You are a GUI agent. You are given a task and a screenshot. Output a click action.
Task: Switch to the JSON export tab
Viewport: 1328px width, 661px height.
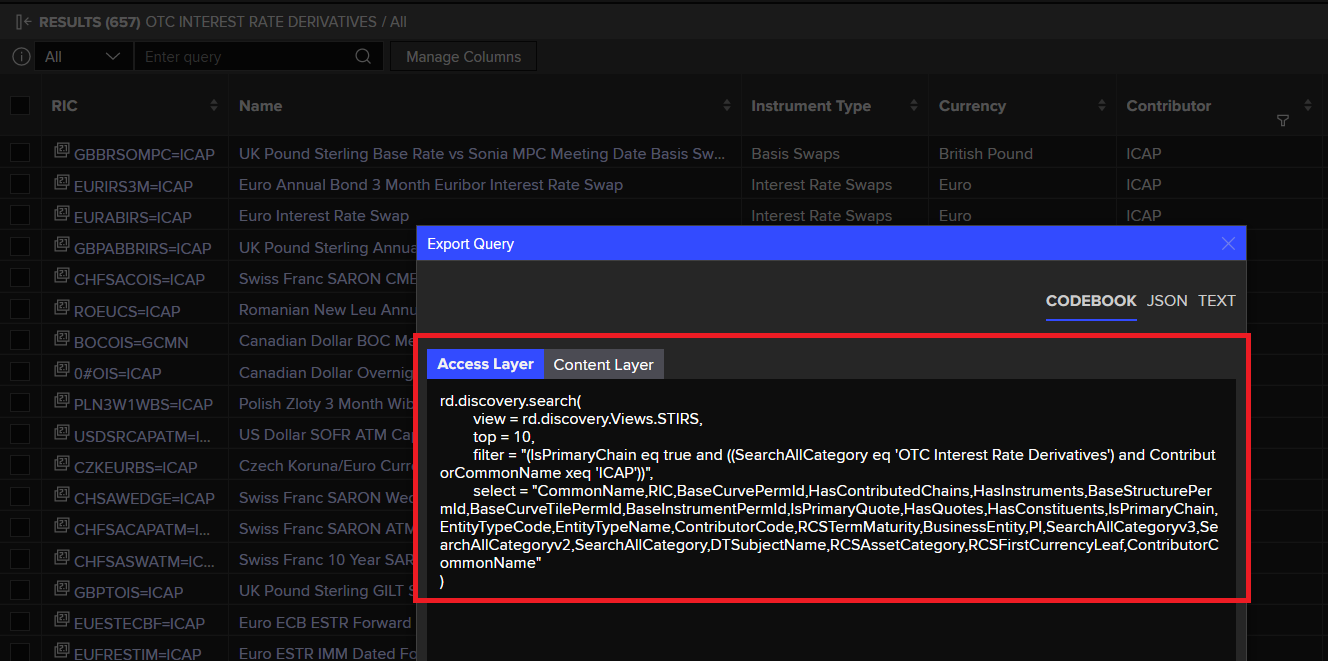pos(1167,301)
